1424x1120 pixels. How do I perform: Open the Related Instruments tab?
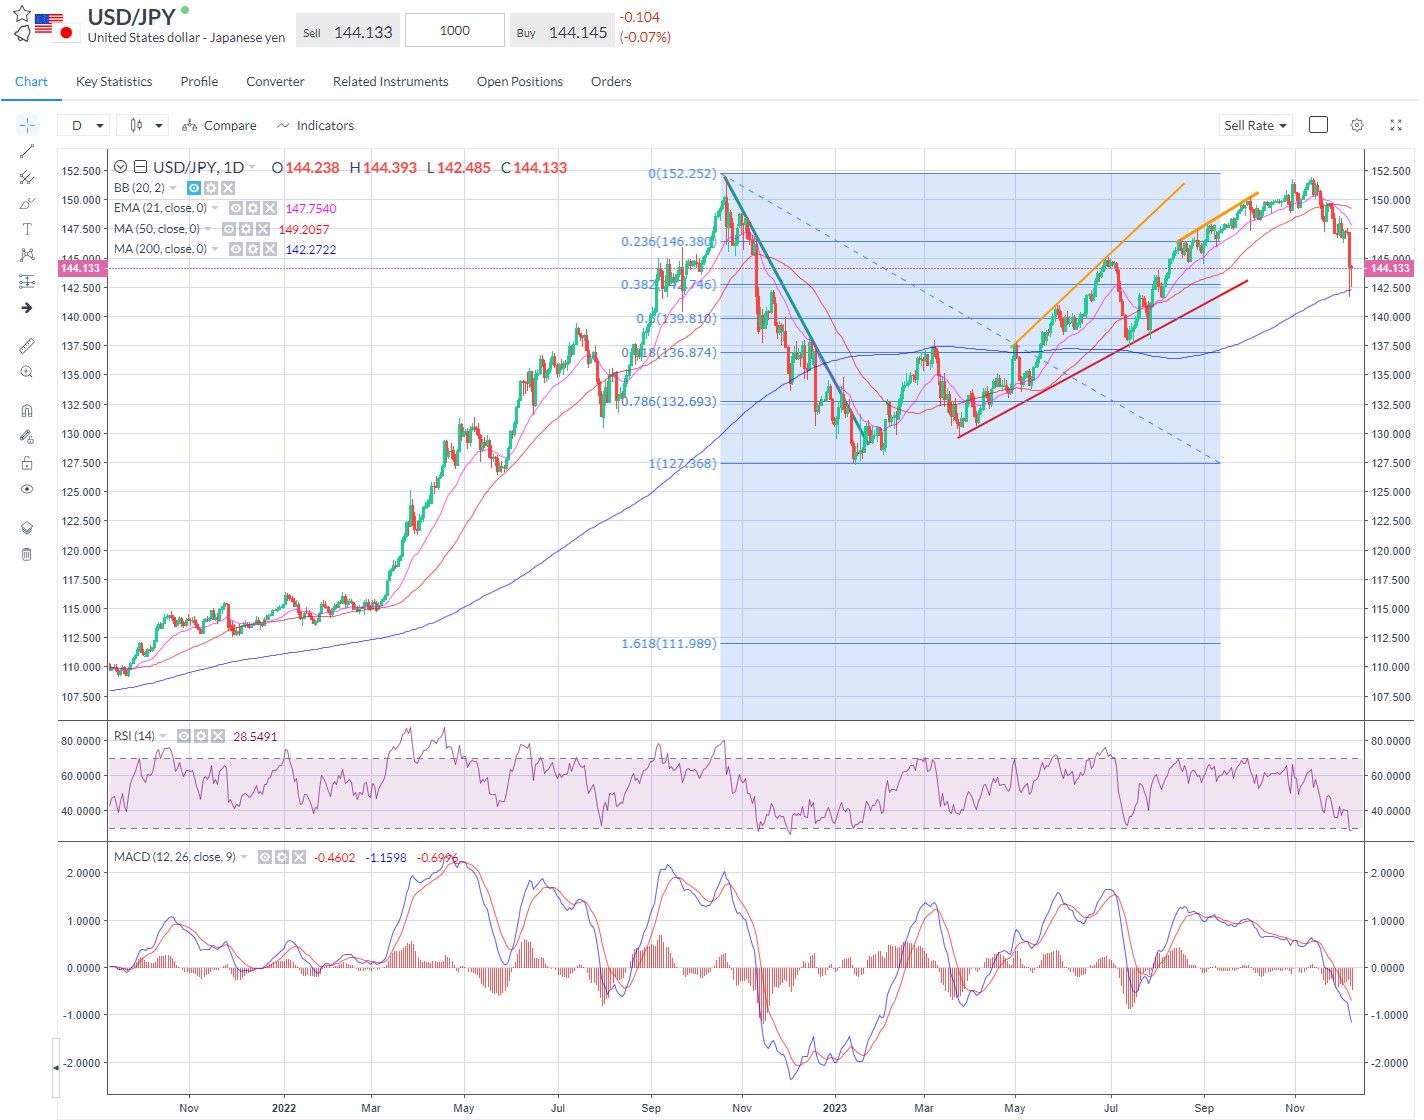(390, 82)
